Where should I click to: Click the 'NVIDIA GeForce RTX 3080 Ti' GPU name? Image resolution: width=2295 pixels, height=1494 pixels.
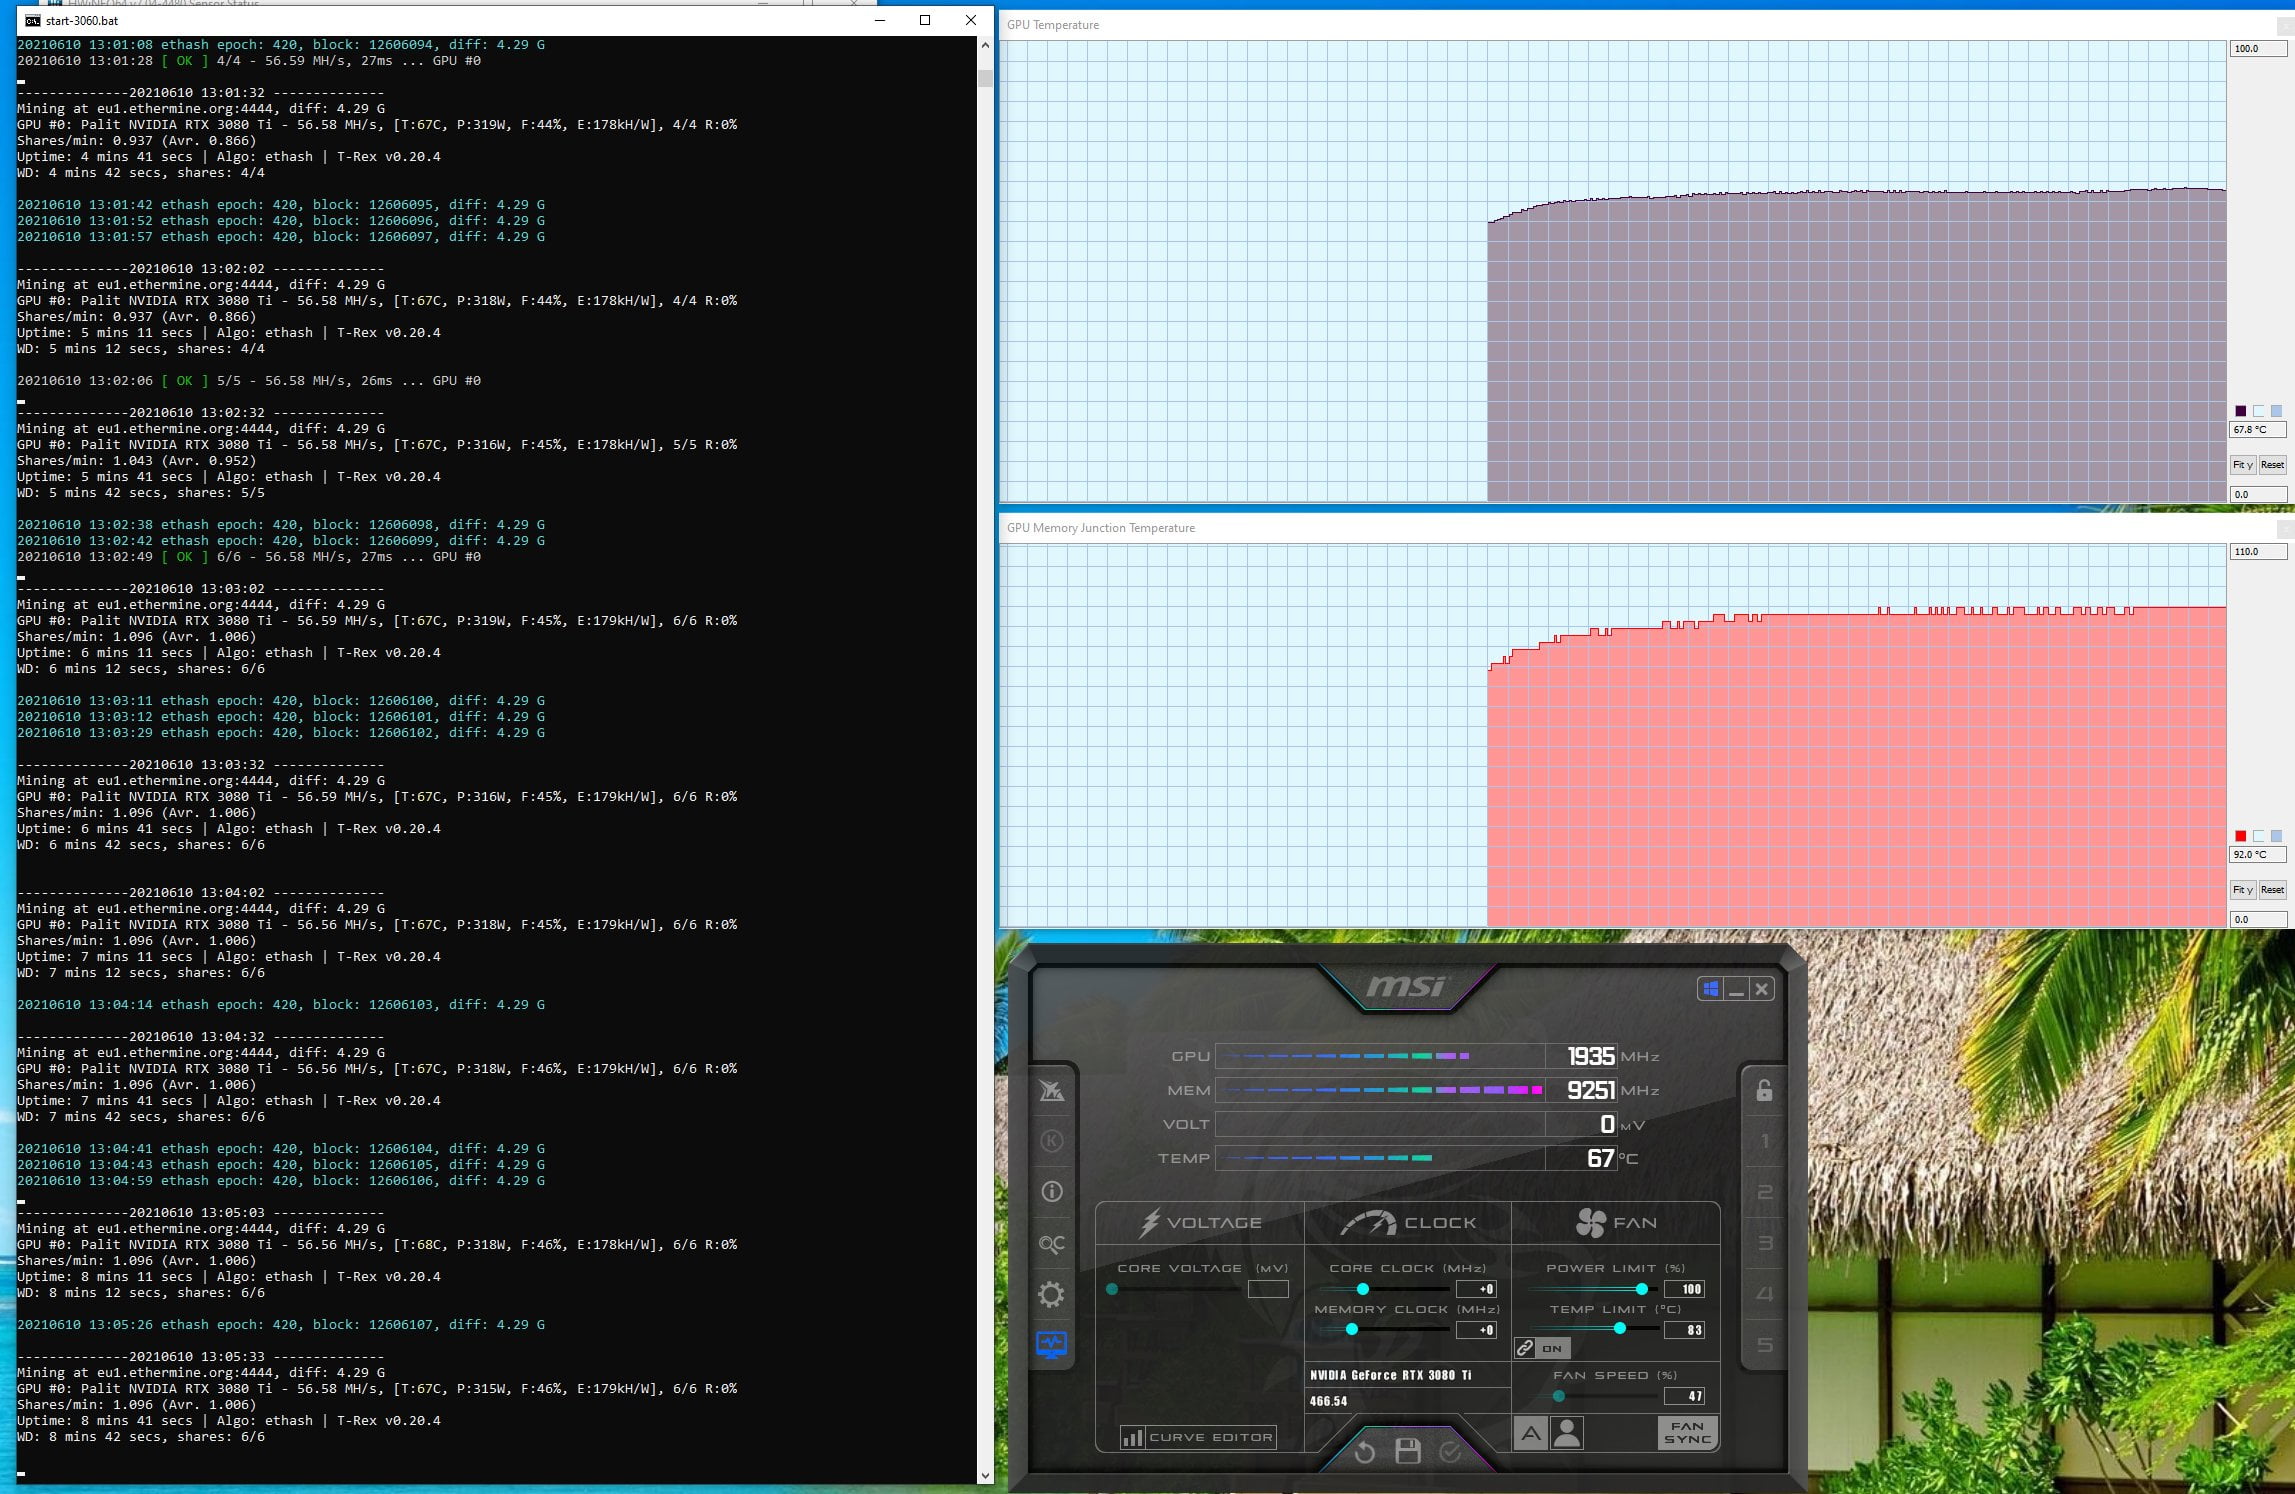(1390, 1375)
